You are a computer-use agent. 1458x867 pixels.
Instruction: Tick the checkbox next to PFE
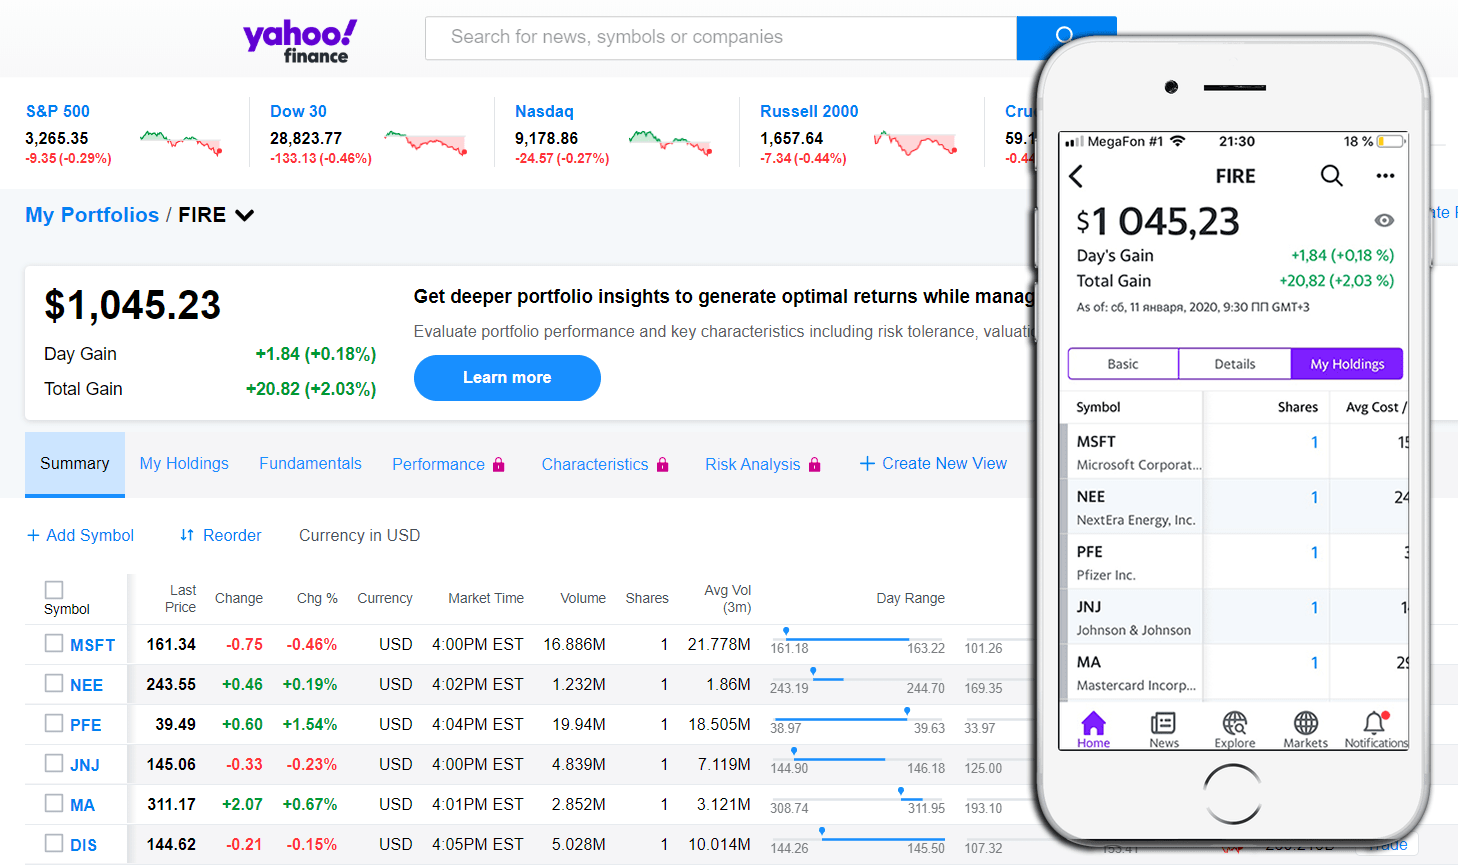click(54, 724)
